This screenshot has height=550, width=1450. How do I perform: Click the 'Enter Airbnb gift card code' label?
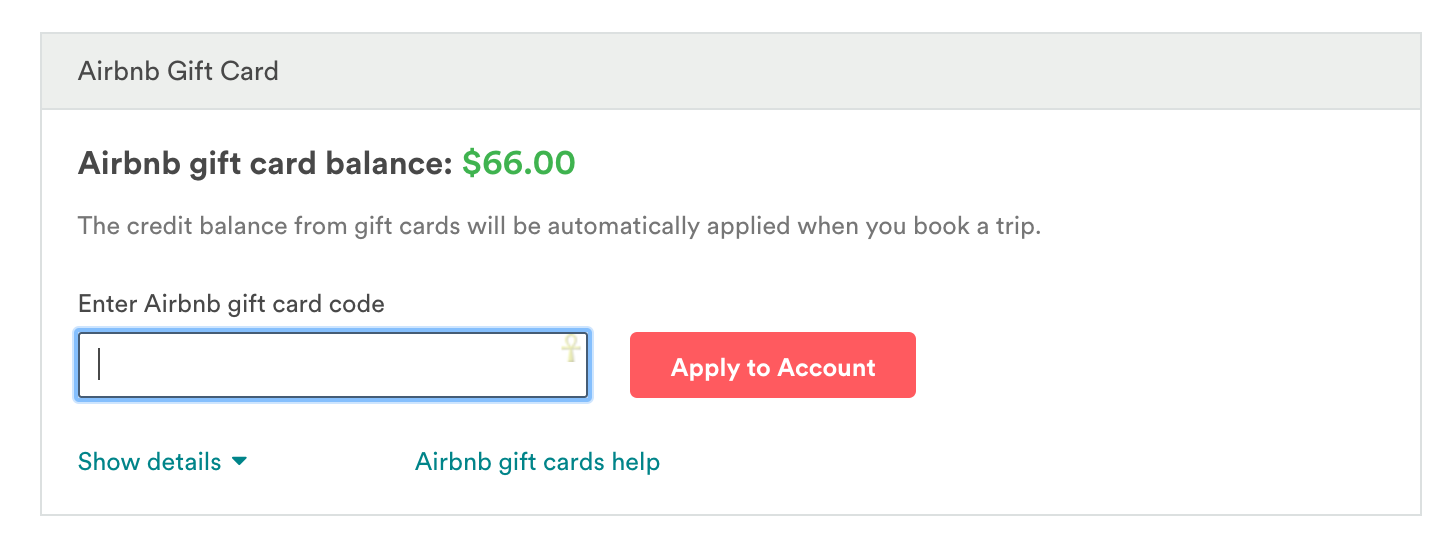[231, 304]
